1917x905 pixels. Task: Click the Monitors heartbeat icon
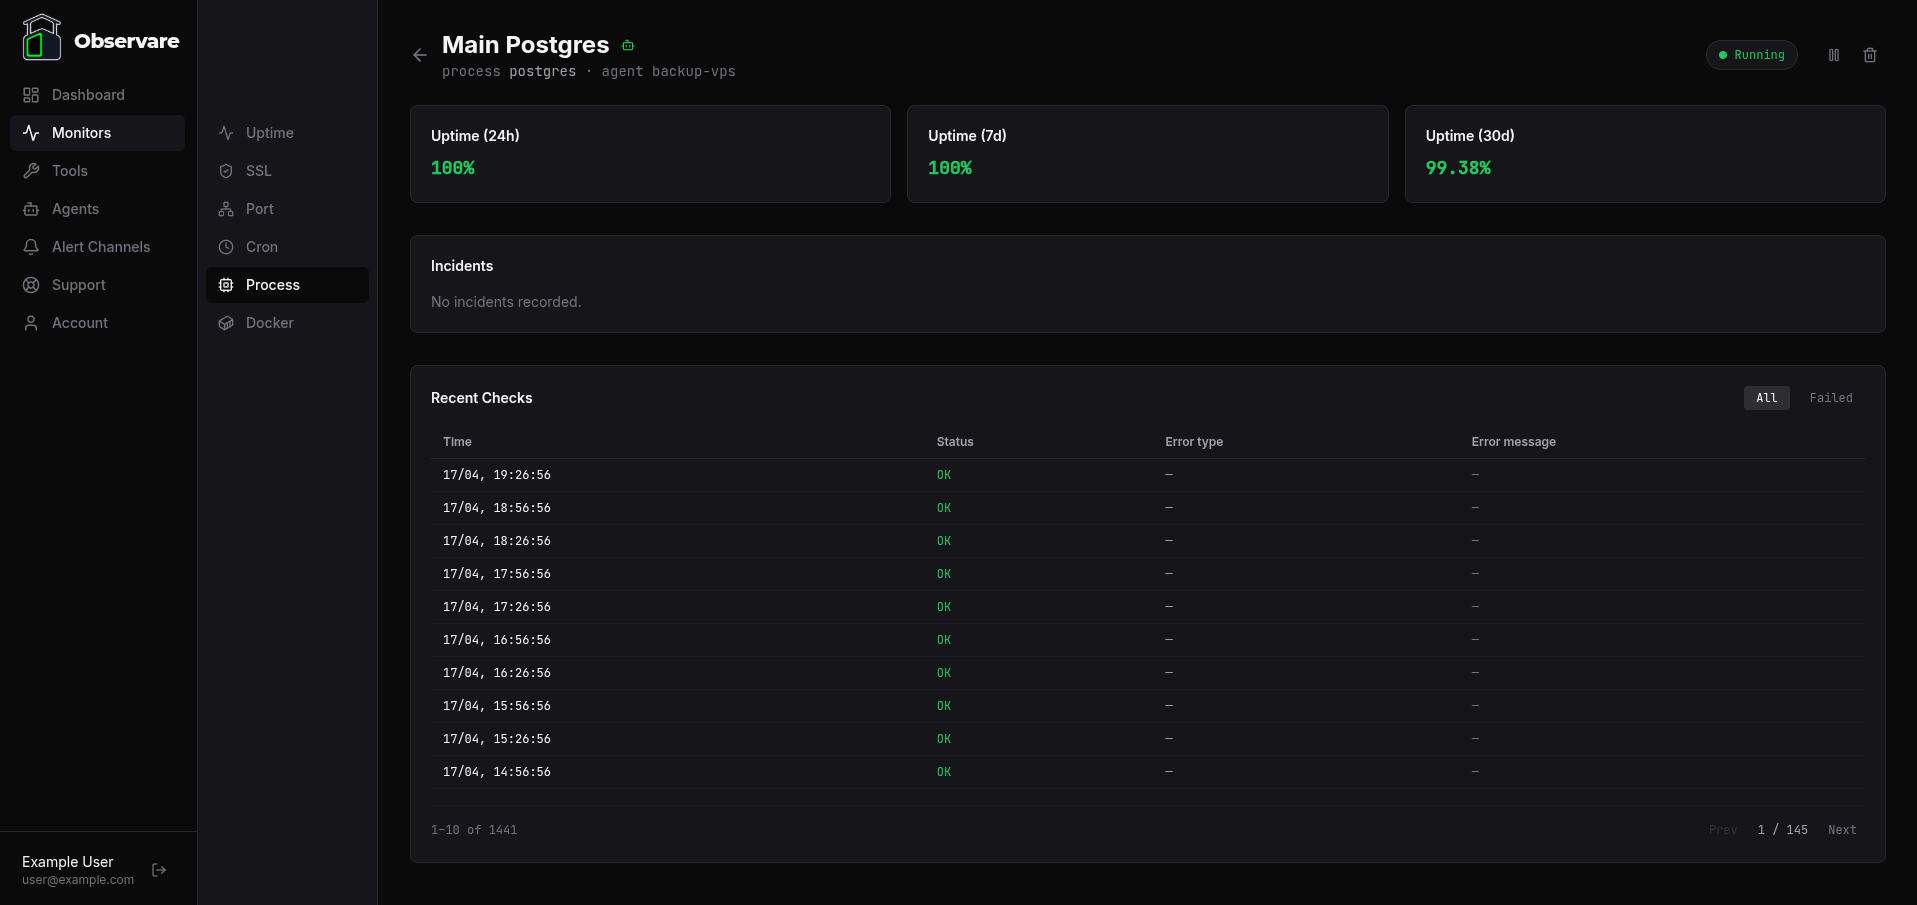pos(31,133)
